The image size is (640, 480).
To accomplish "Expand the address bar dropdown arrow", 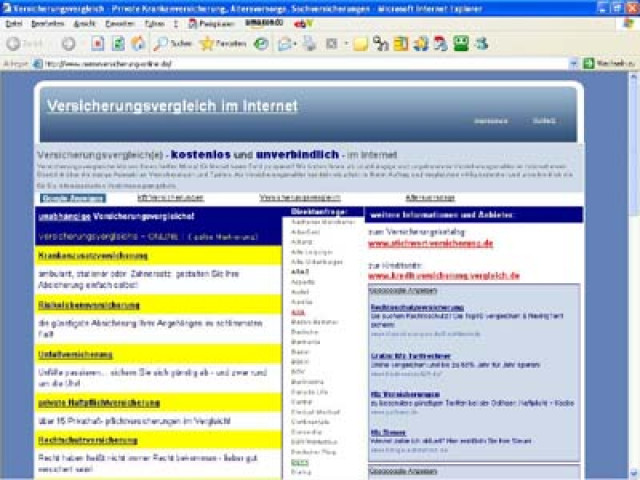I will [573, 64].
